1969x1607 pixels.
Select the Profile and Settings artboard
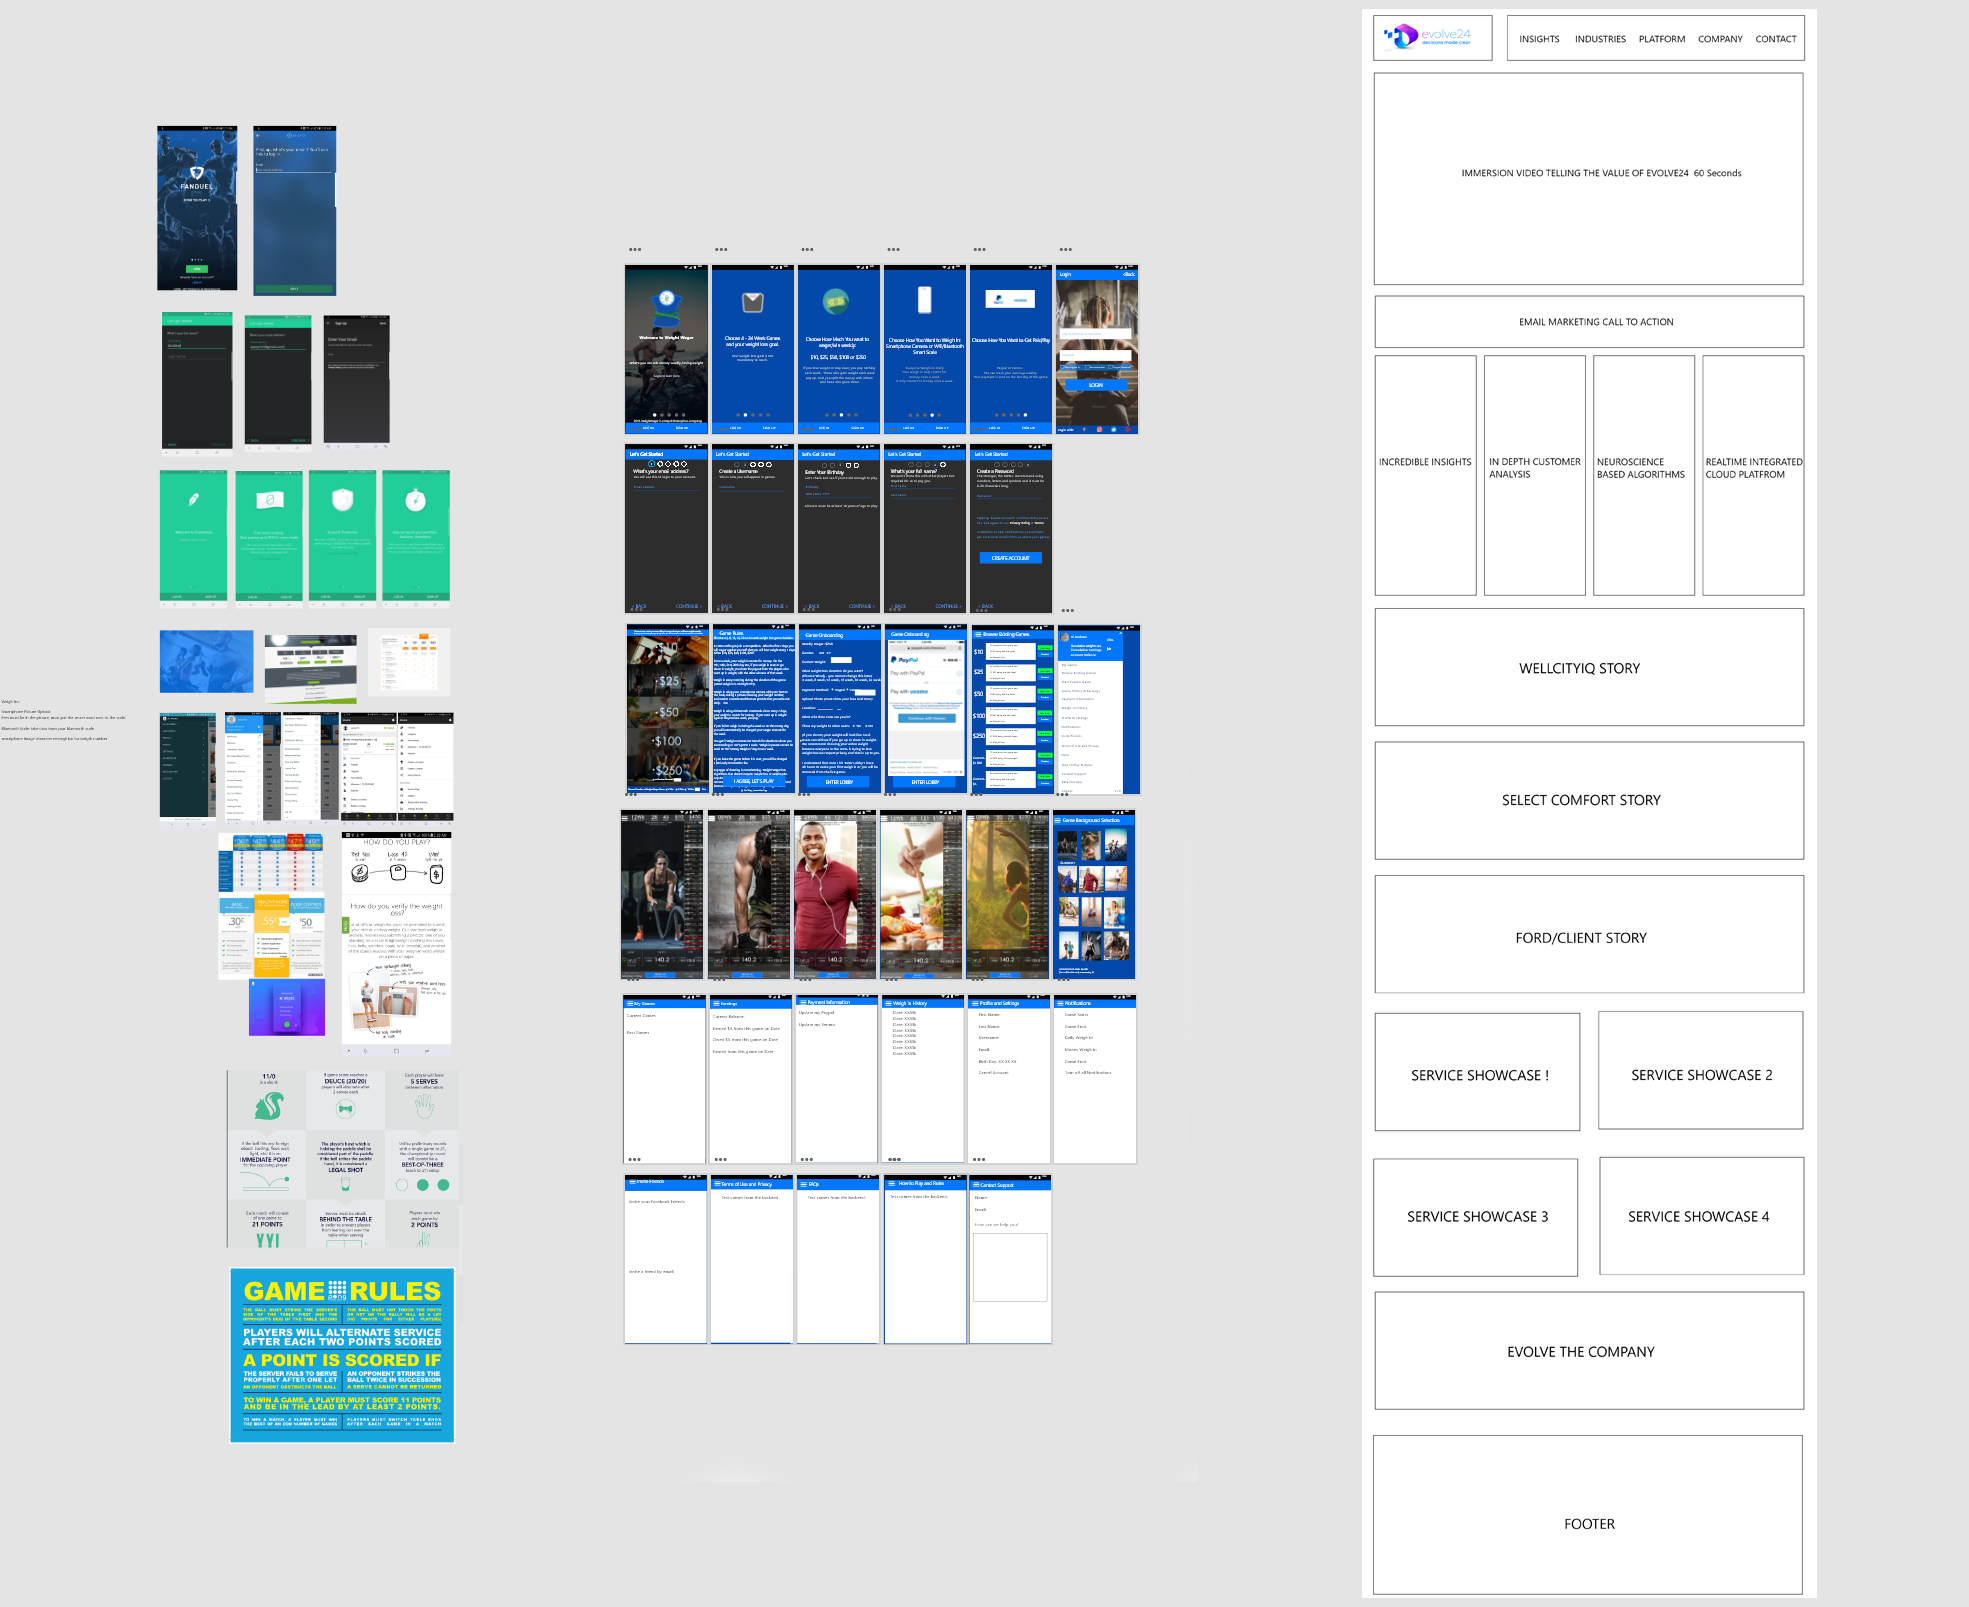(1009, 1079)
